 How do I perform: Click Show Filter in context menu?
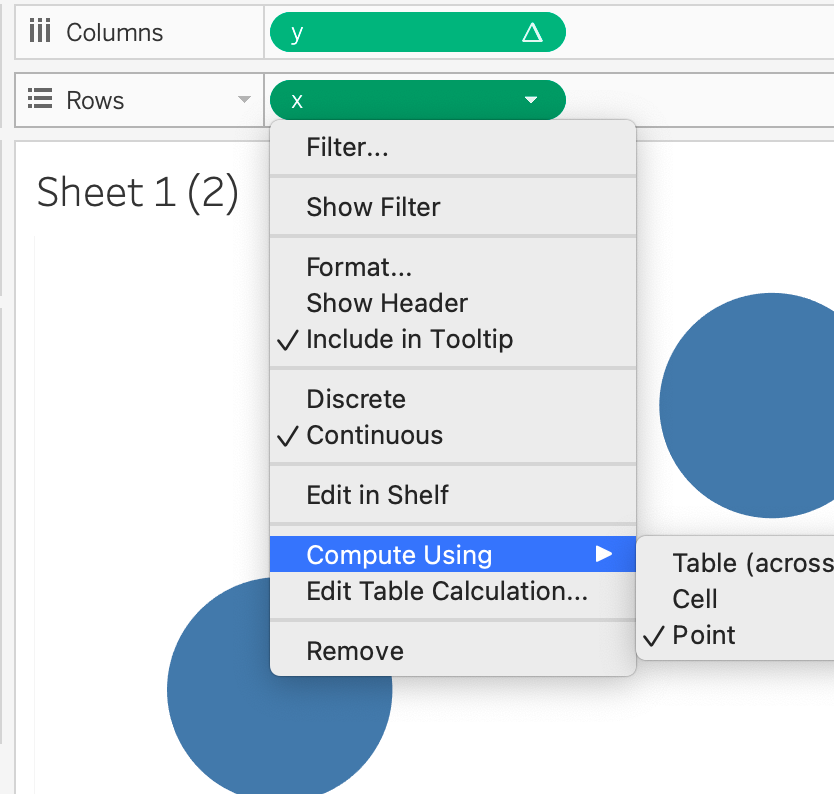point(373,207)
